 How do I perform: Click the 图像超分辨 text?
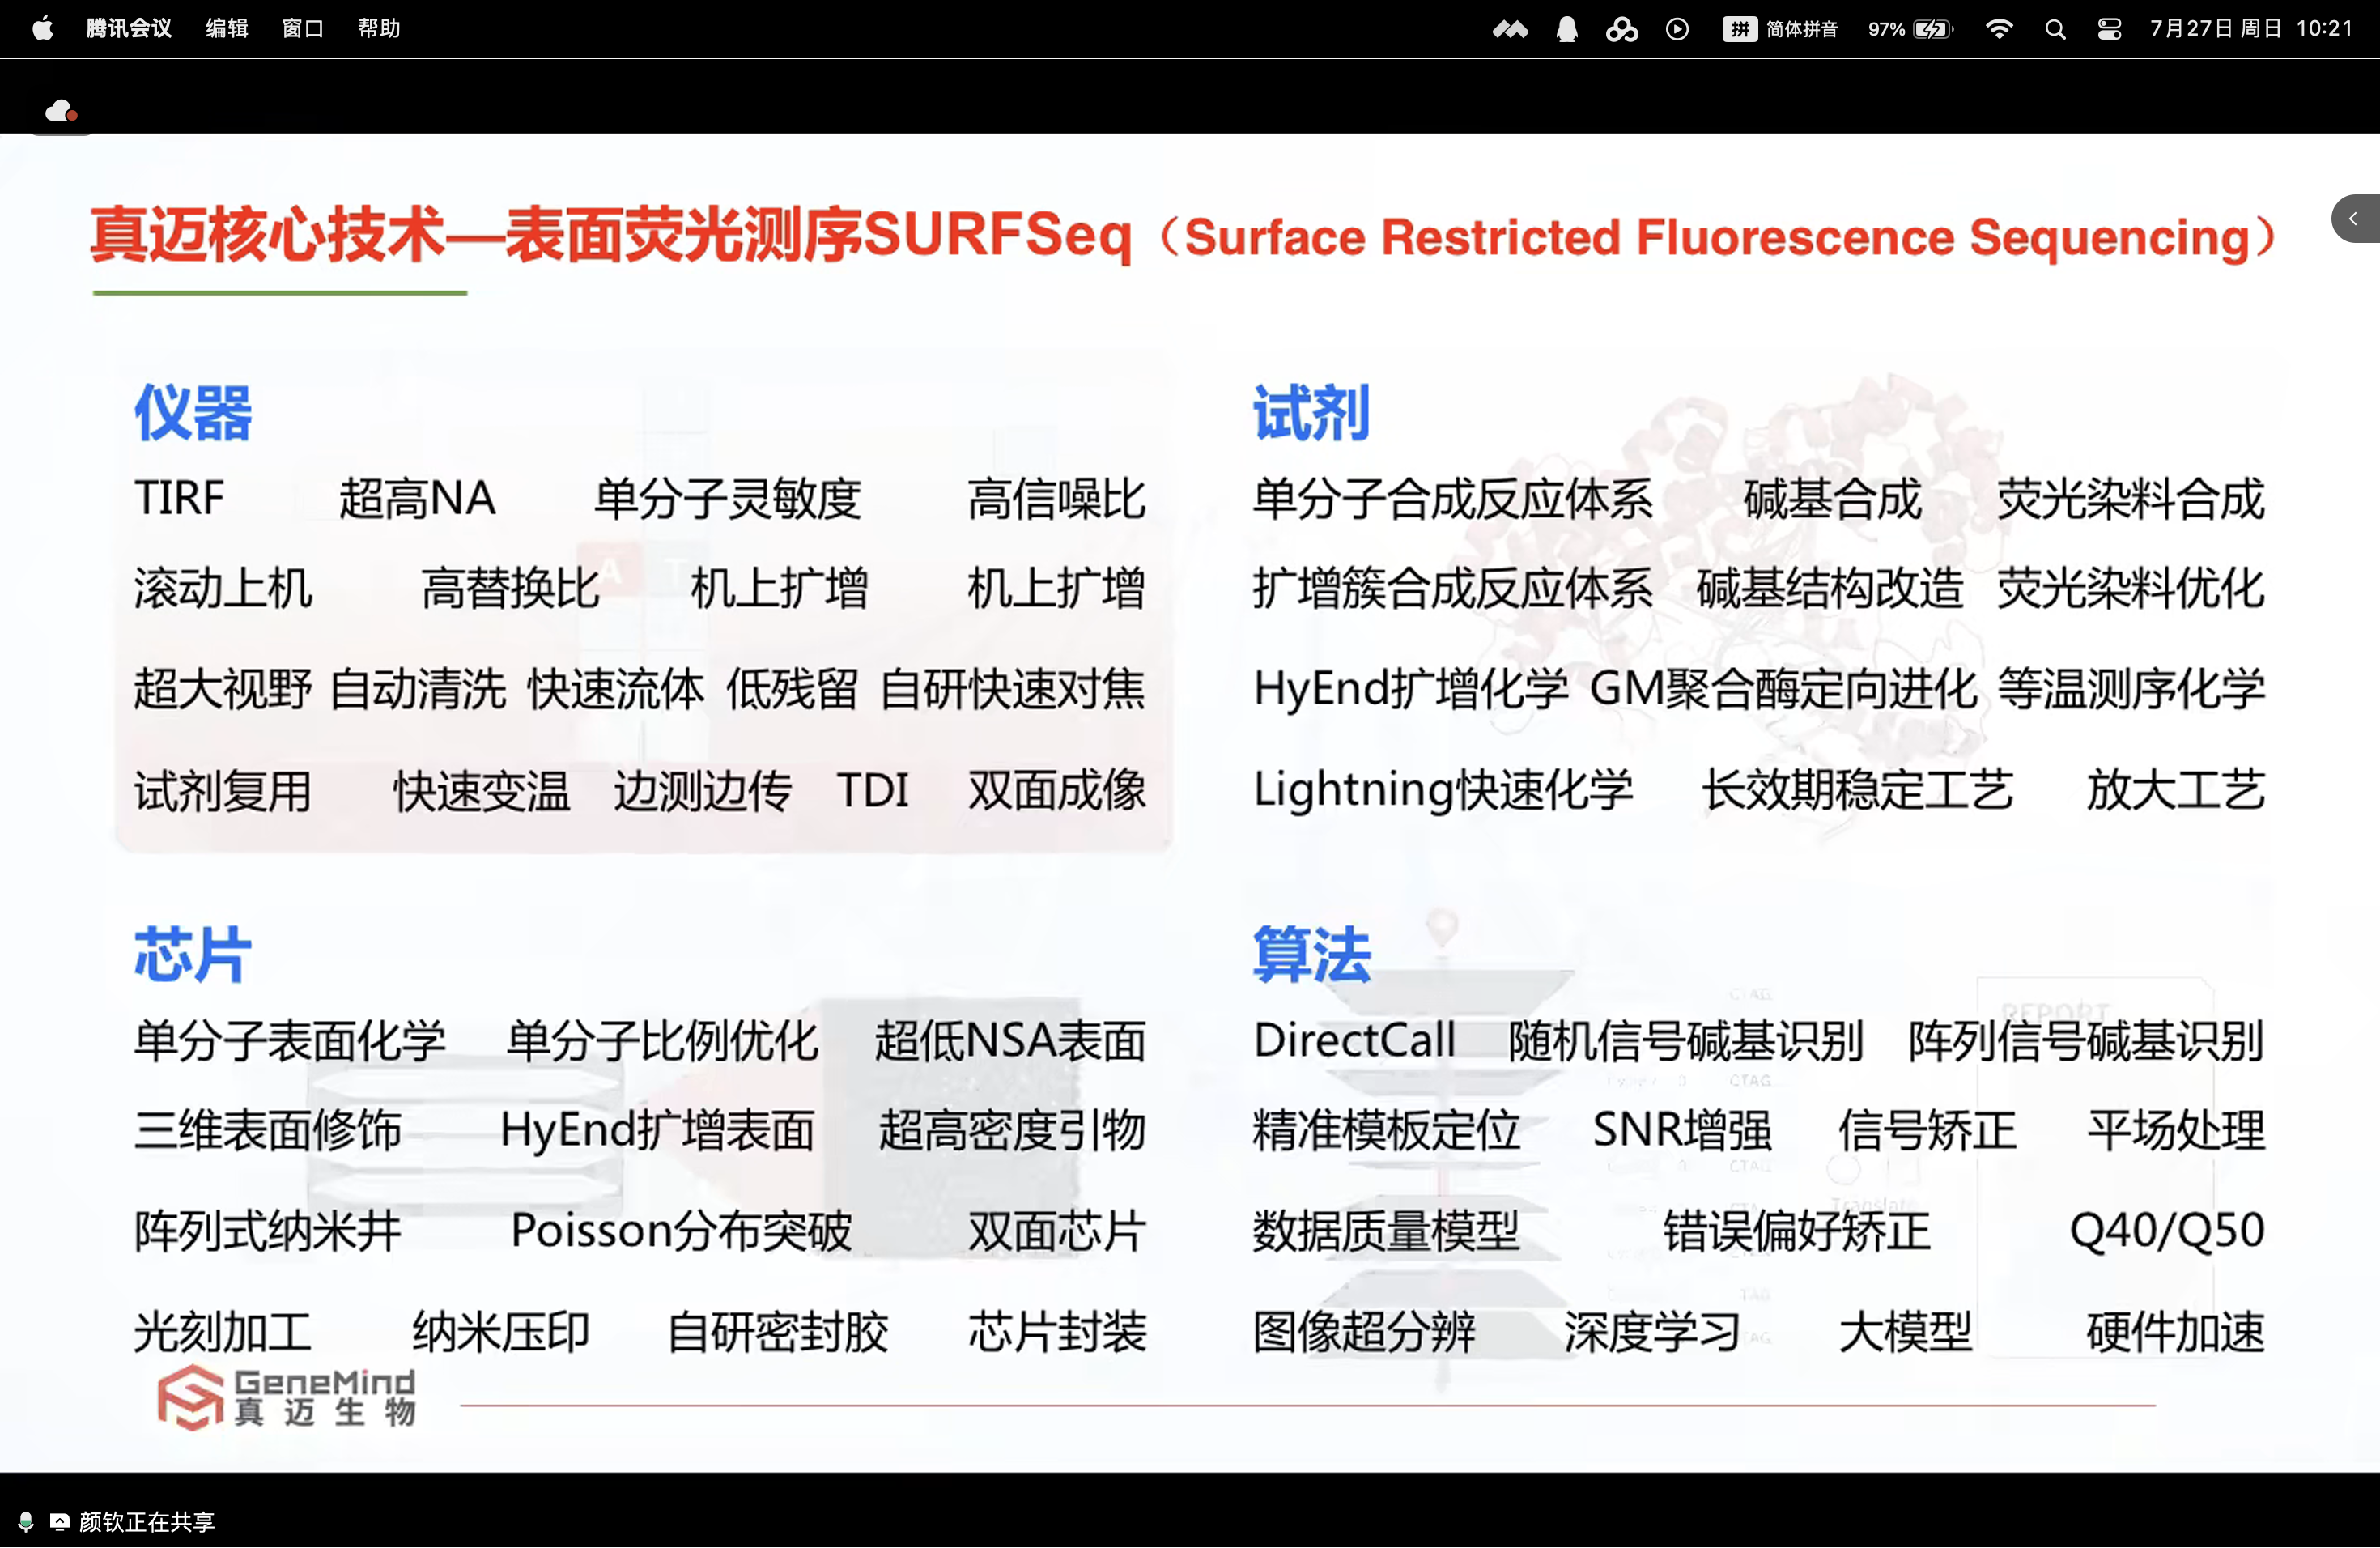1364,1332
